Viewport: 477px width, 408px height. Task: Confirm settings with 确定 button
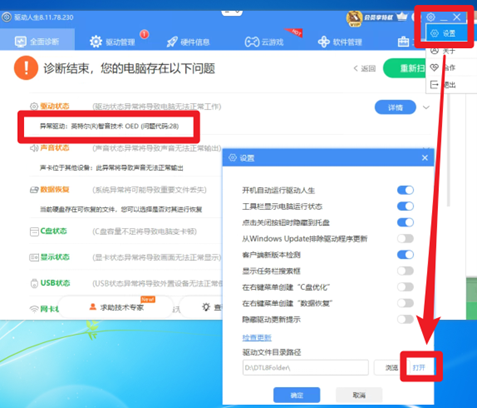[x=297, y=395]
